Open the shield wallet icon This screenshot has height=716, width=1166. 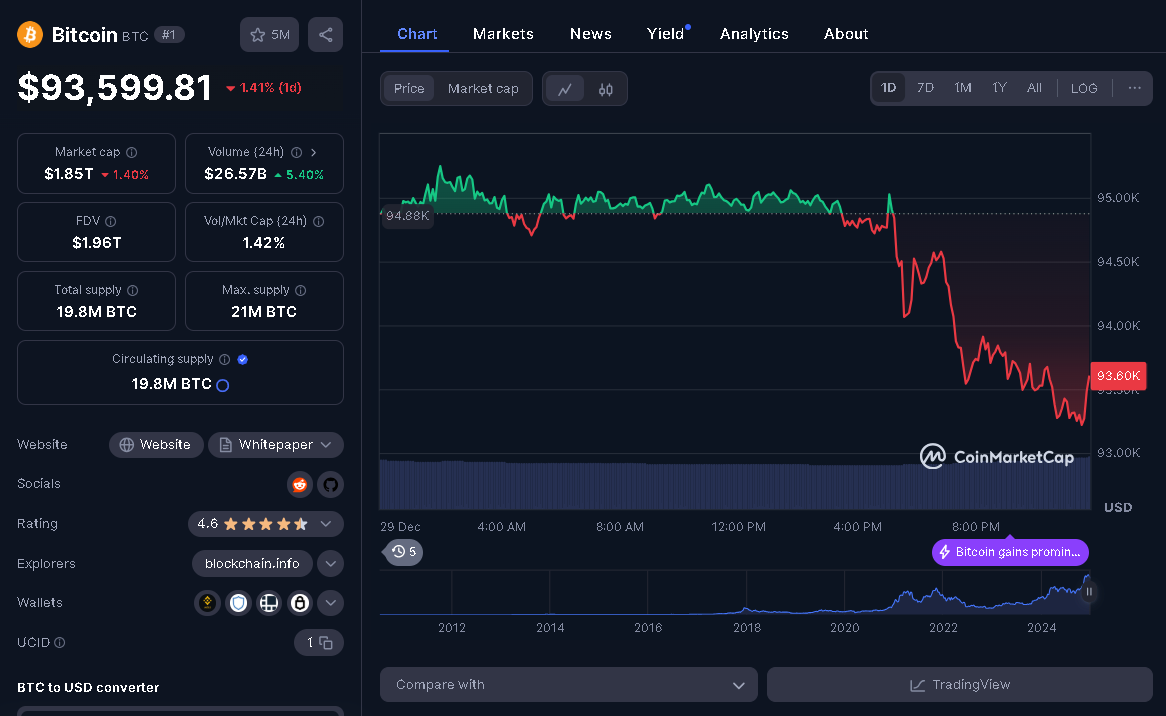[238, 603]
